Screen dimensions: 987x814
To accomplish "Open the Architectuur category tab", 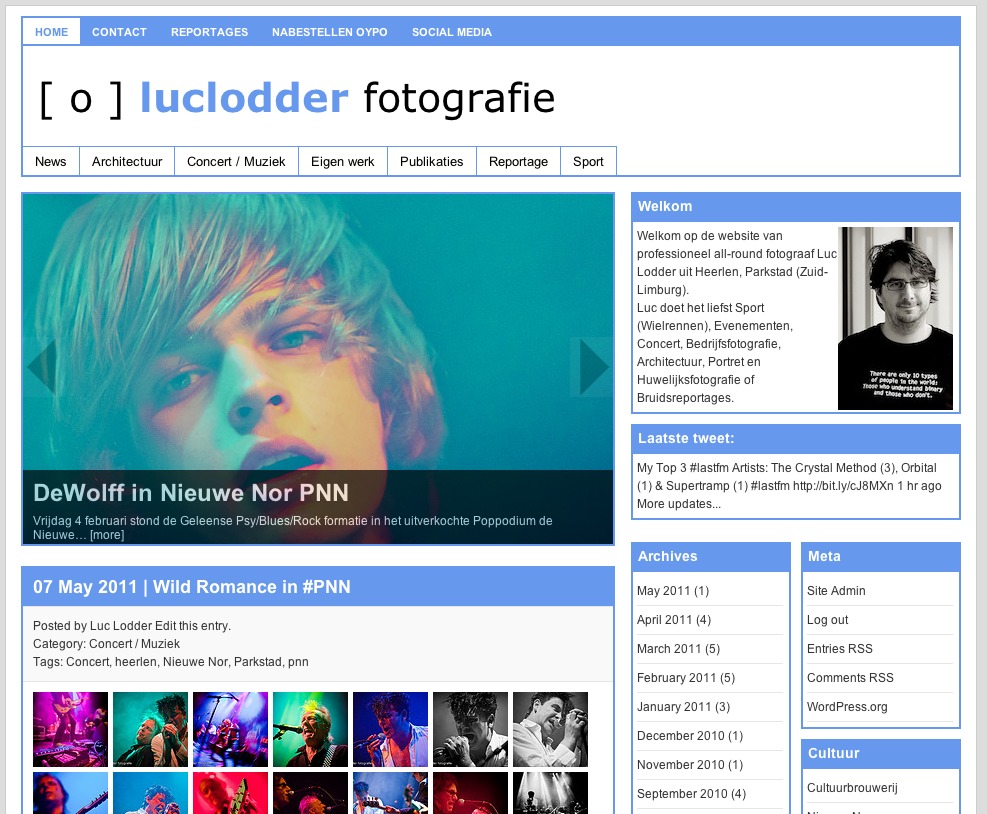I will 127,161.
